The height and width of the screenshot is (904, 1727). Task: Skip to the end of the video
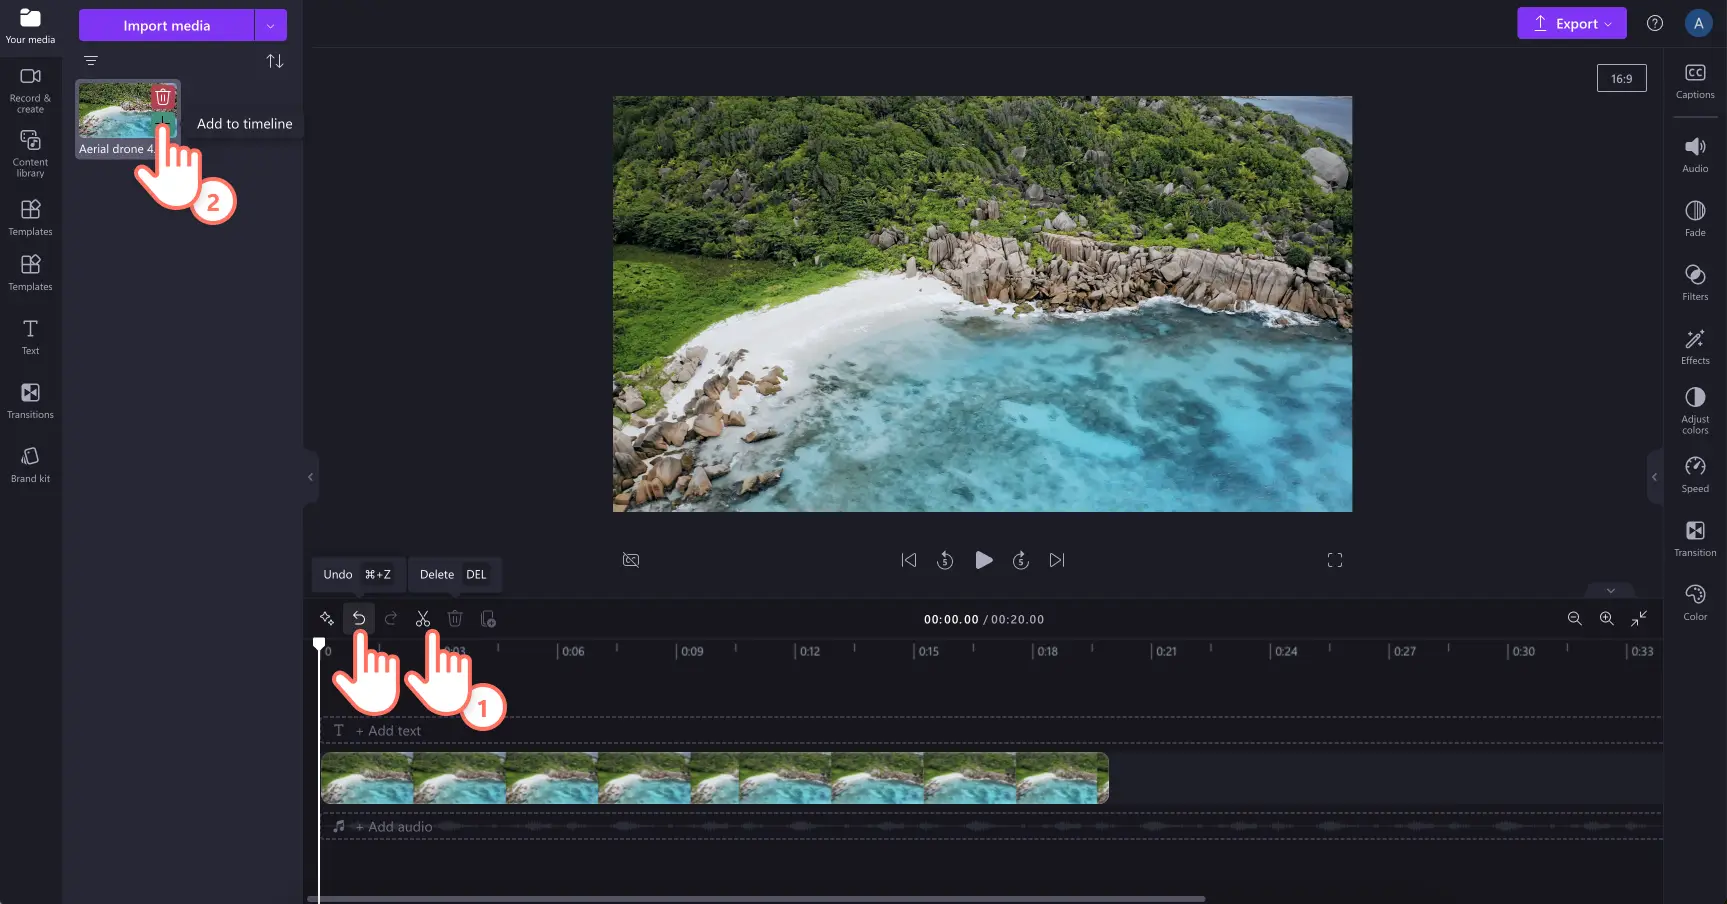click(1057, 560)
